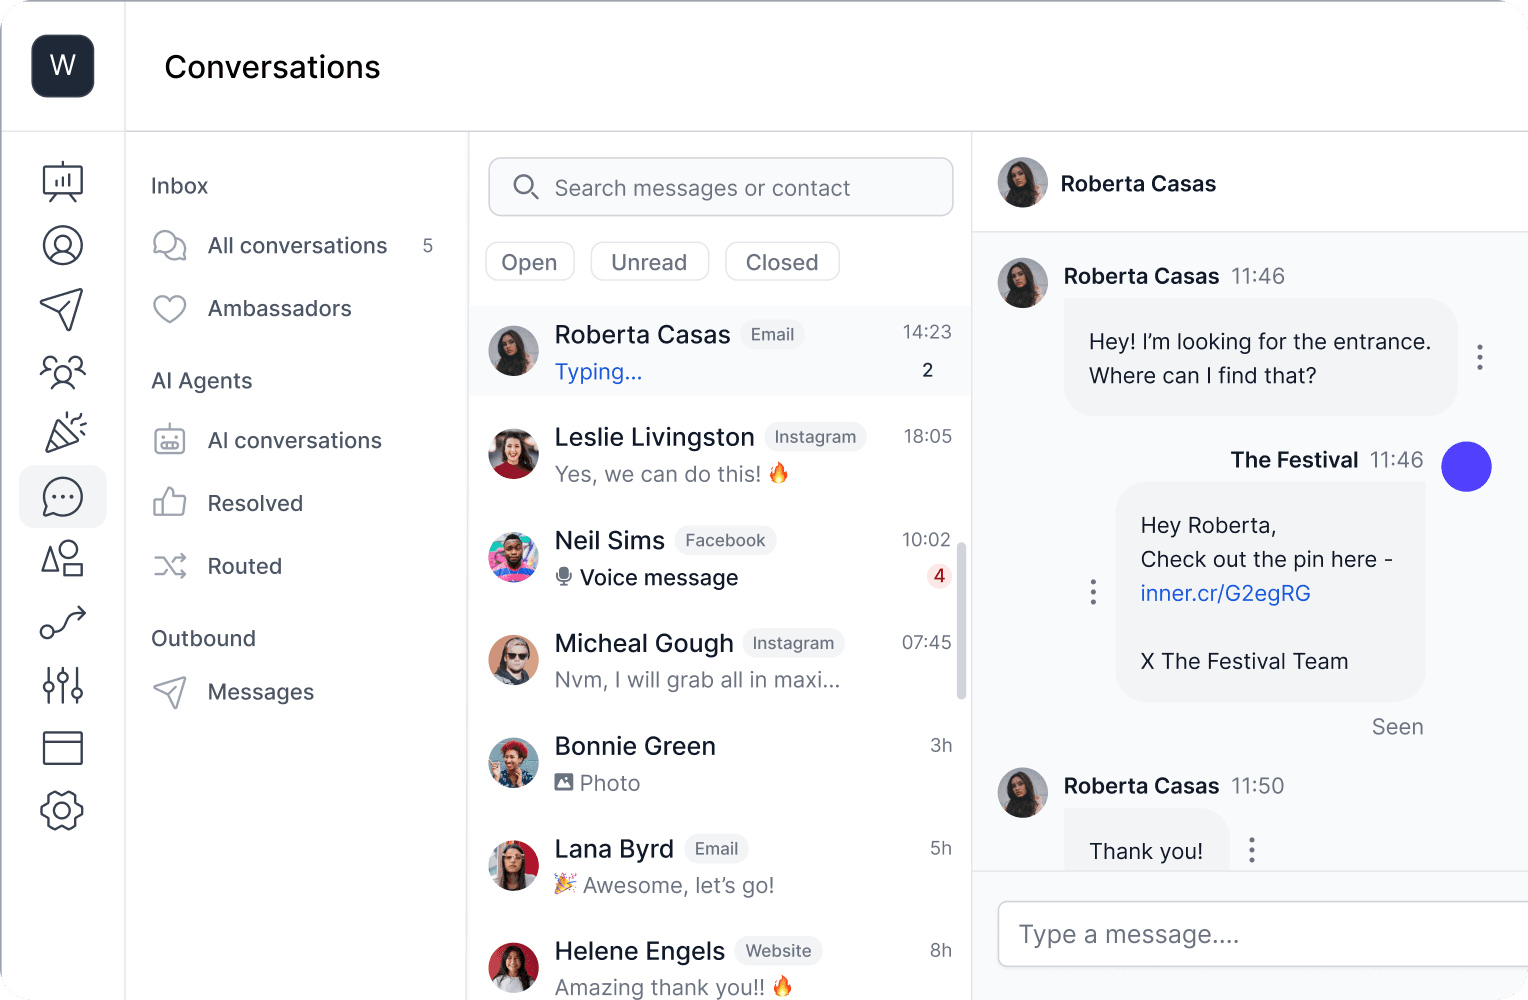Click the Search messages or contact field

[x=720, y=187]
